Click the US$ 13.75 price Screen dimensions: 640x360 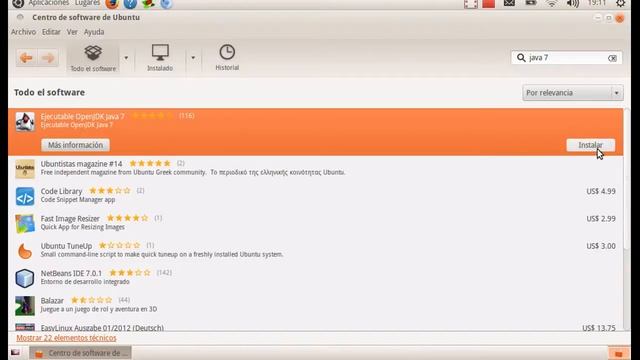pyautogui.click(x=599, y=328)
